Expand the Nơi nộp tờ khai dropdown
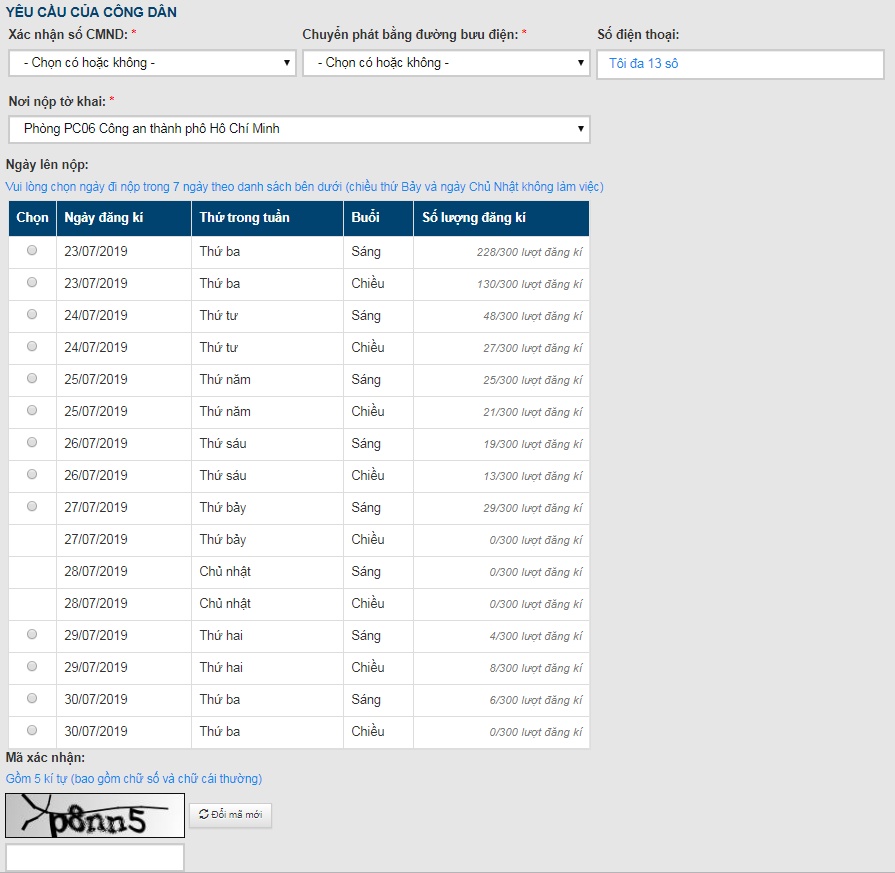Viewport: 895px width, 873px height. (x=299, y=129)
